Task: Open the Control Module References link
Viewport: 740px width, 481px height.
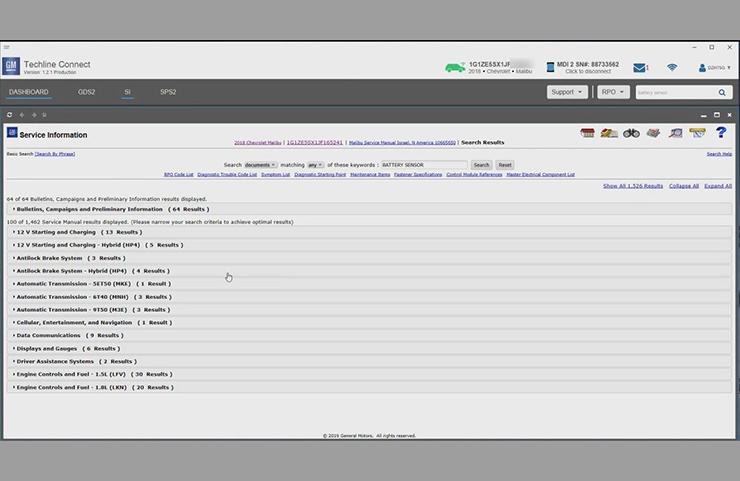Action: pos(474,175)
